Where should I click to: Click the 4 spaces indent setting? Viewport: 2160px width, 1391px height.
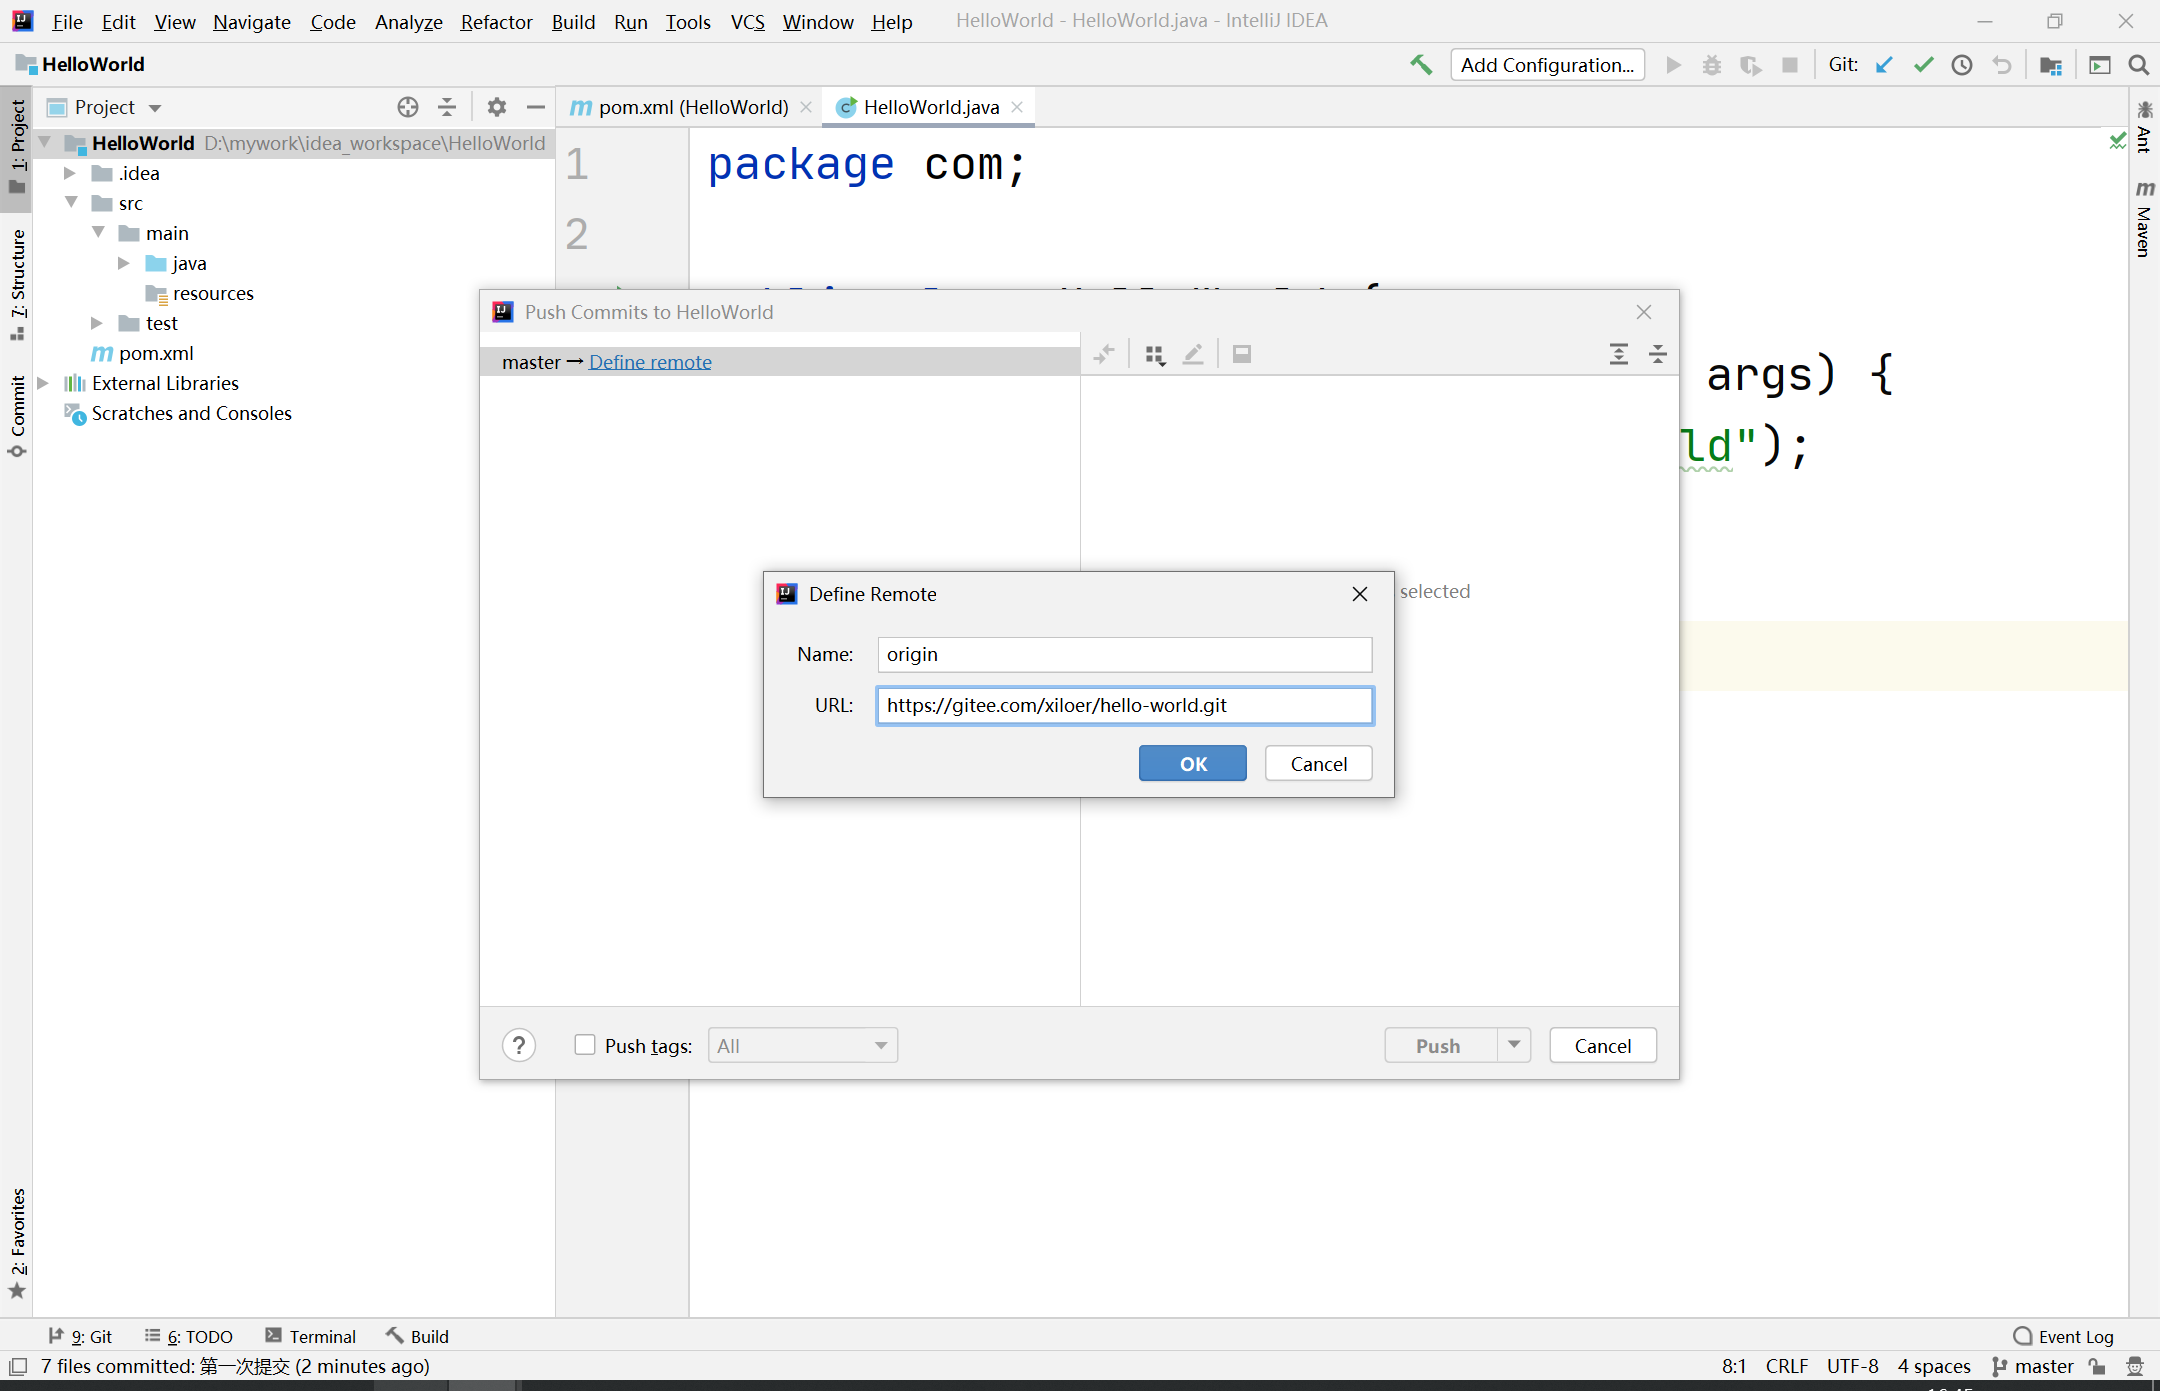[x=1934, y=1367]
